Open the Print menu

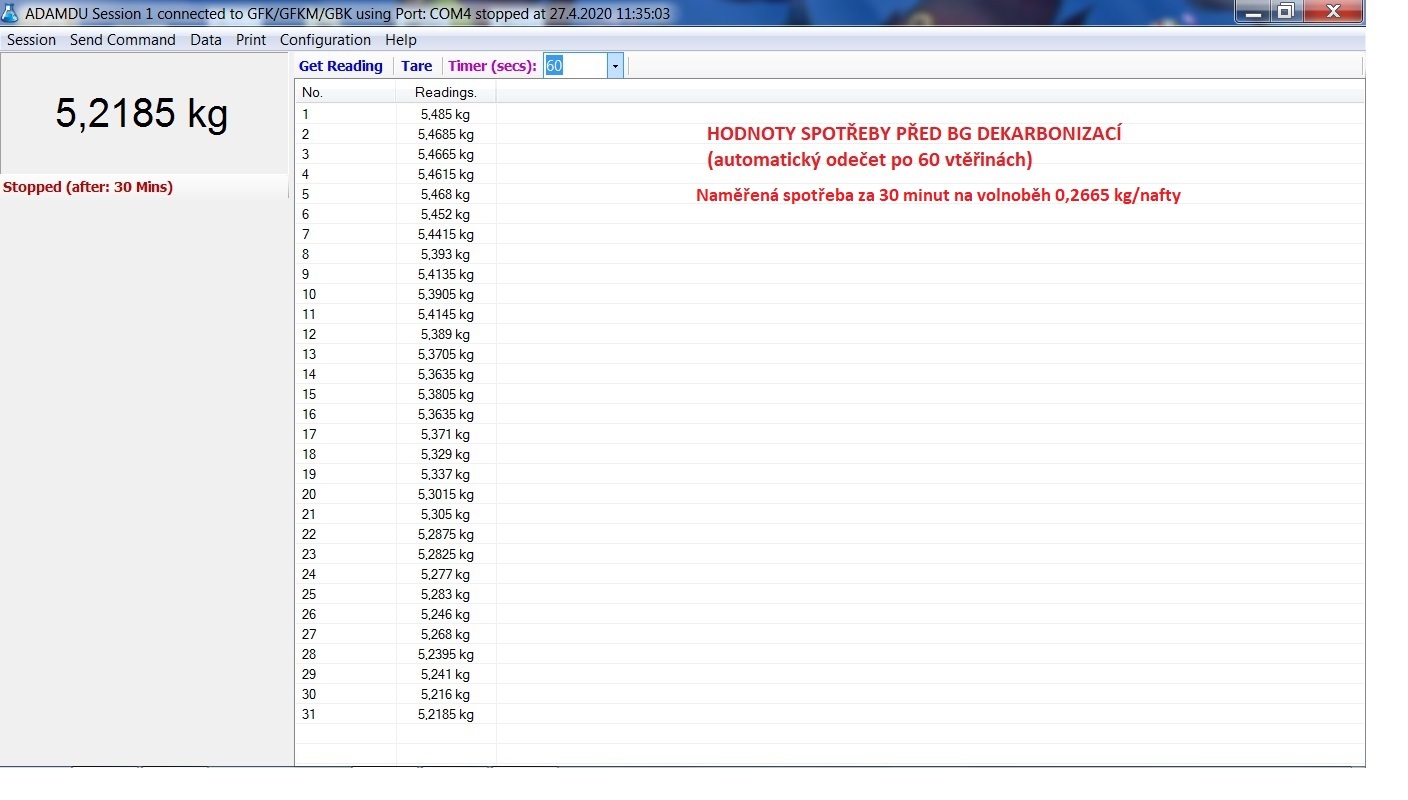pyautogui.click(x=251, y=40)
